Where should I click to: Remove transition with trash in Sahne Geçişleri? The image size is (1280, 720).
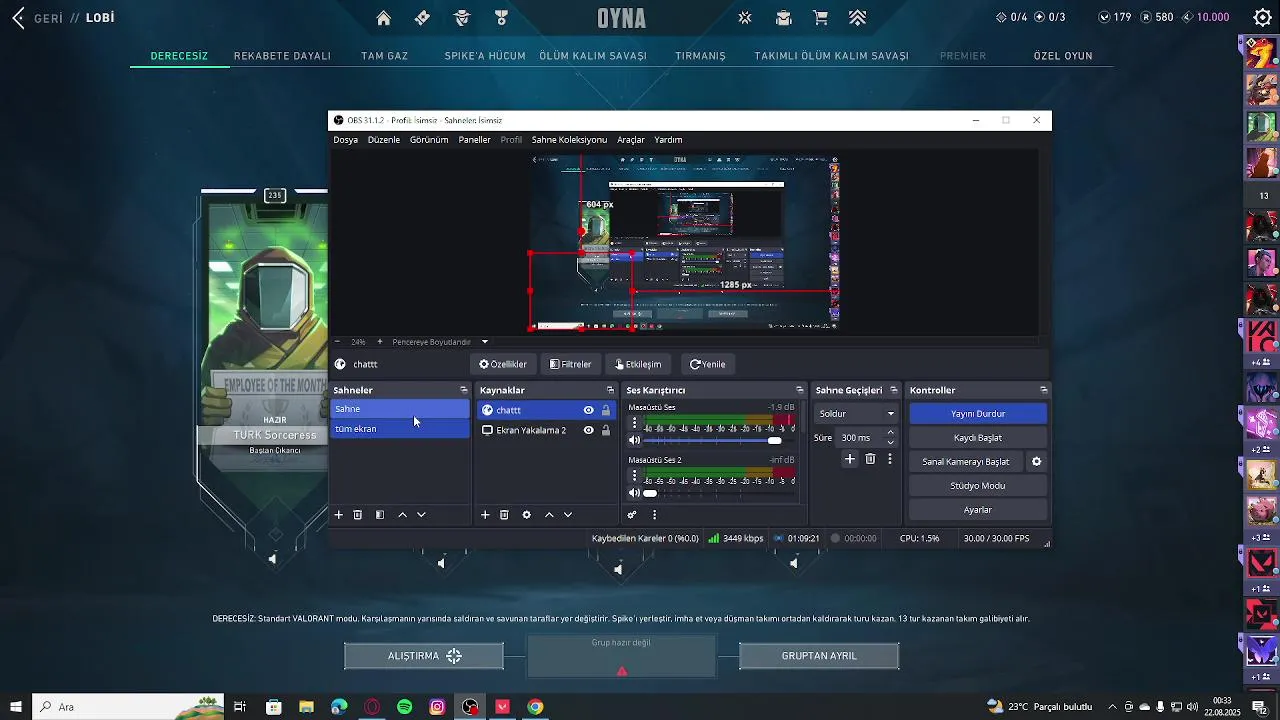coord(870,459)
